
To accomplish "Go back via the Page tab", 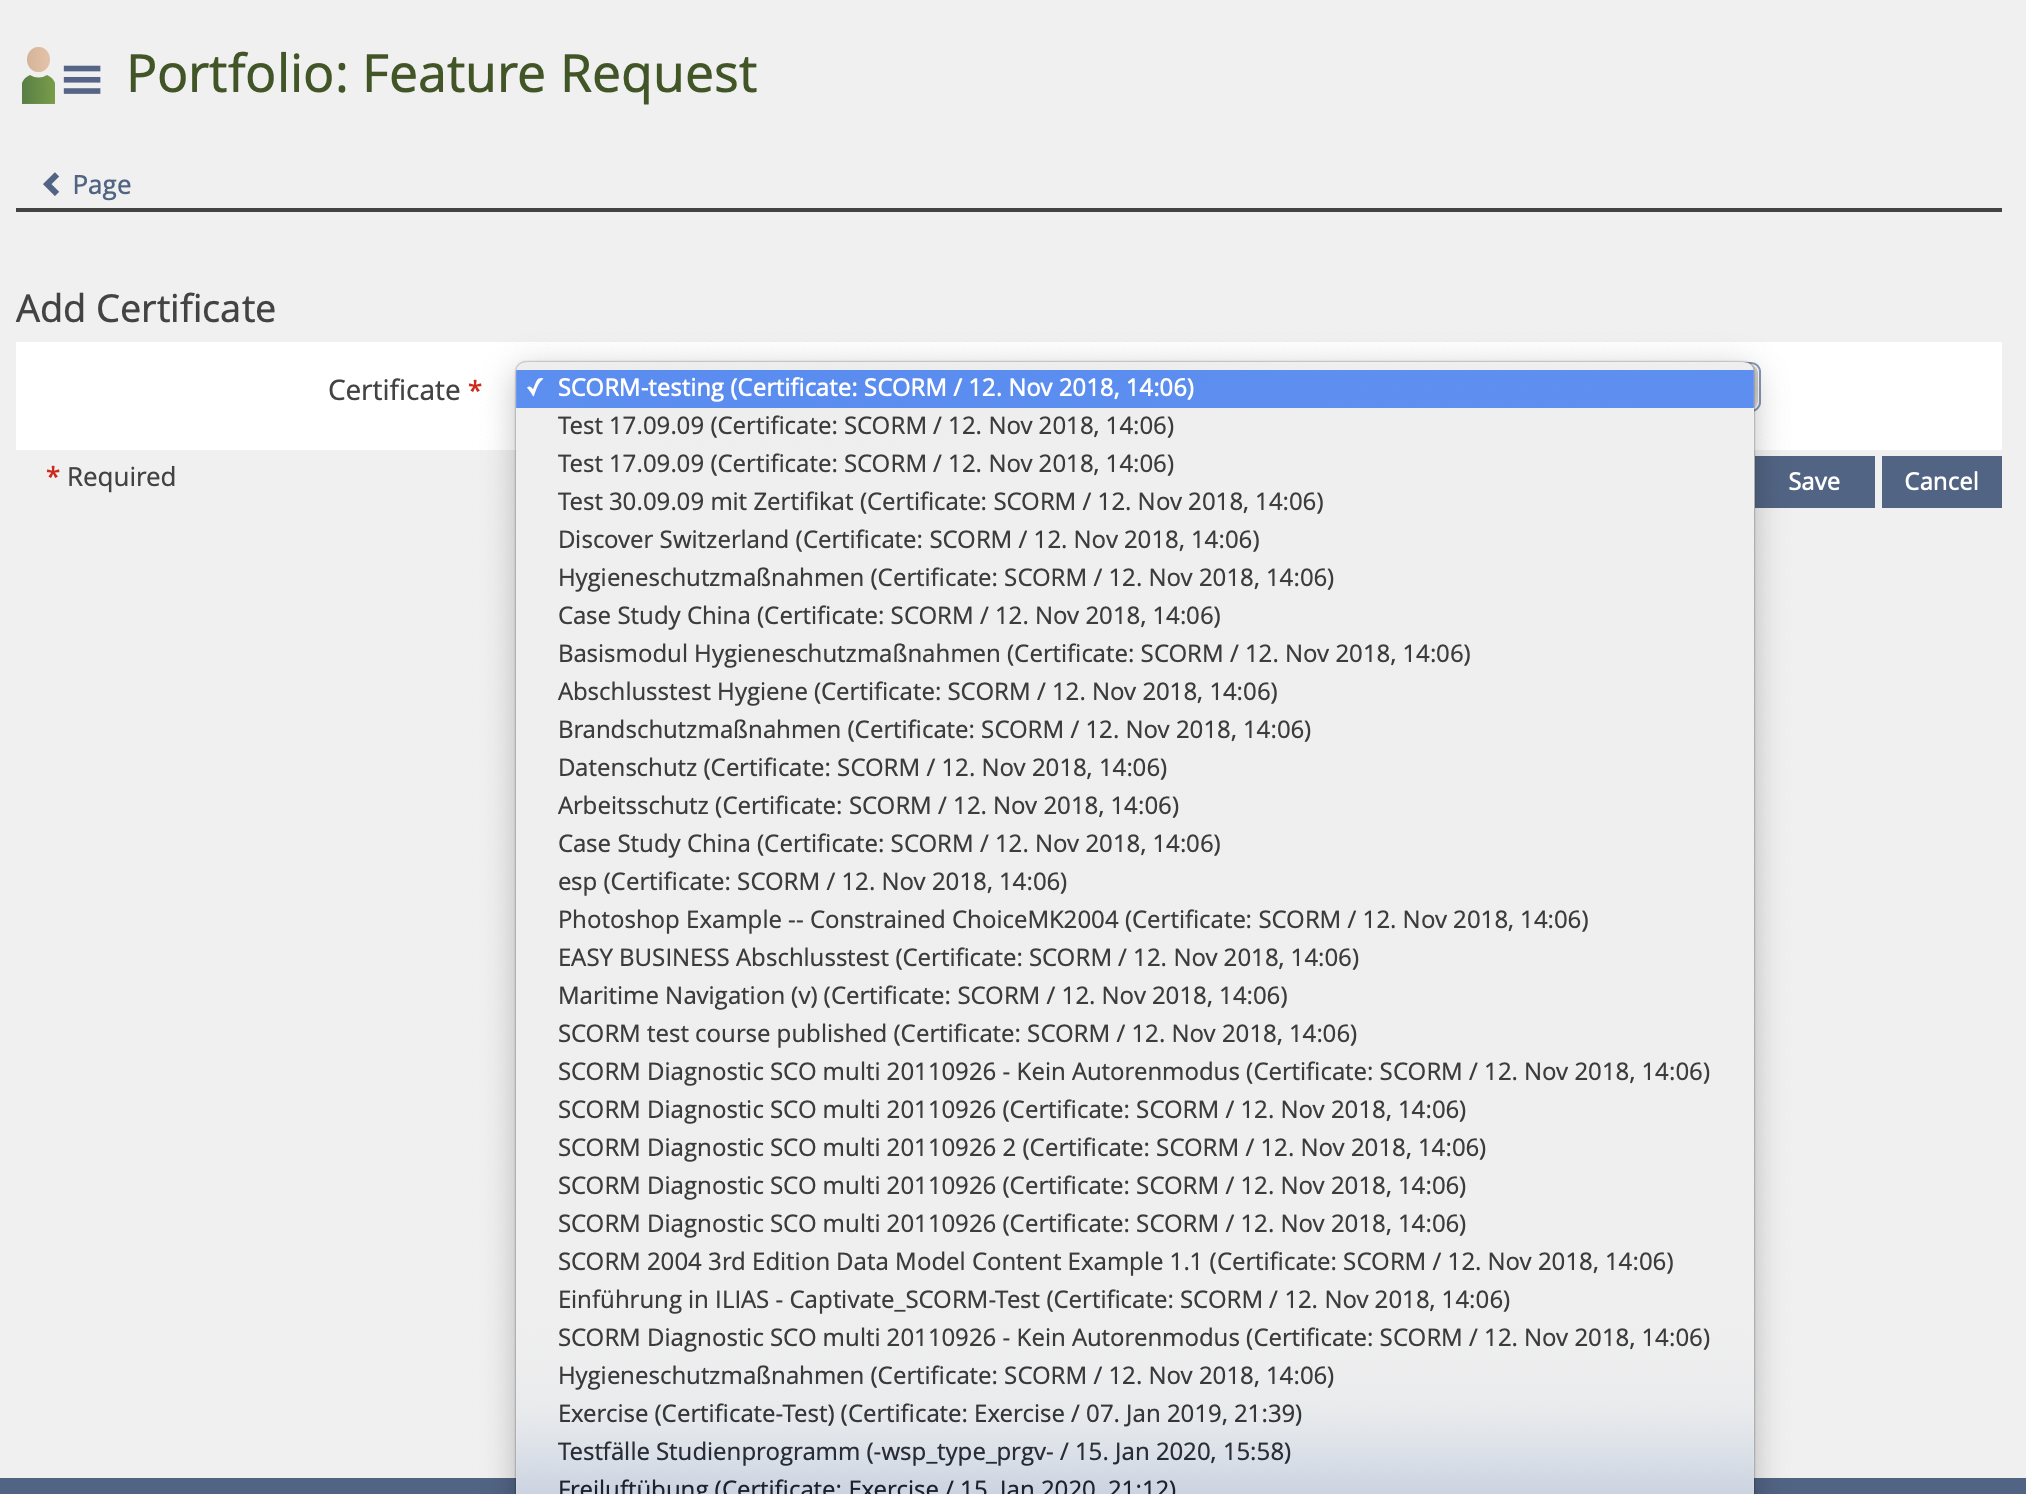I will click(x=101, y=185).
